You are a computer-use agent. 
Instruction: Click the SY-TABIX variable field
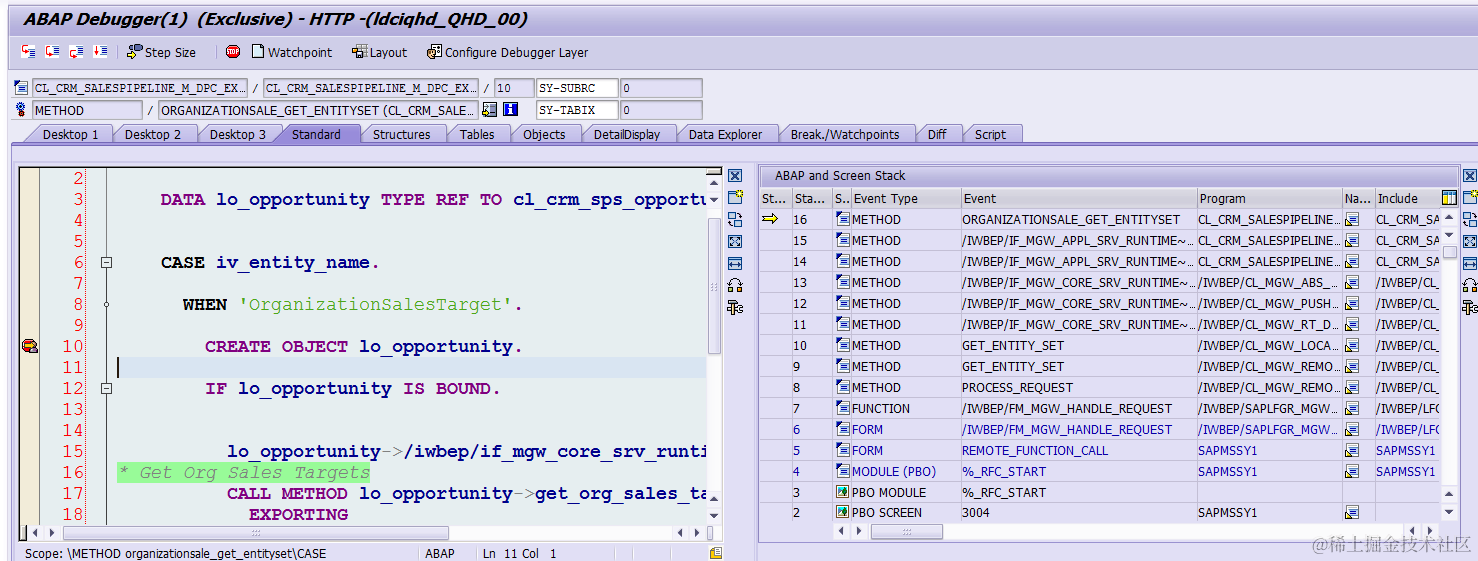[577, 110]
